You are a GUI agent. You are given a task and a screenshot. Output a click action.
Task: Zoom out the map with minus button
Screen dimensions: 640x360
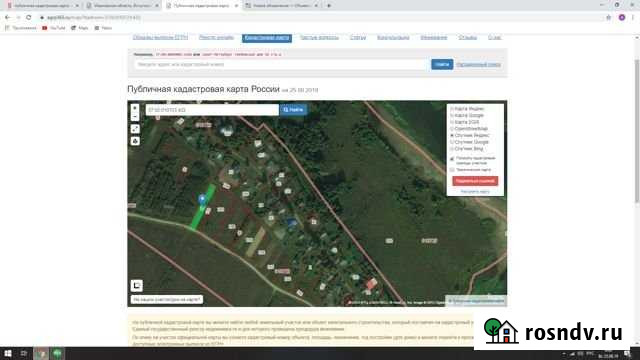(x=135, y=117)
